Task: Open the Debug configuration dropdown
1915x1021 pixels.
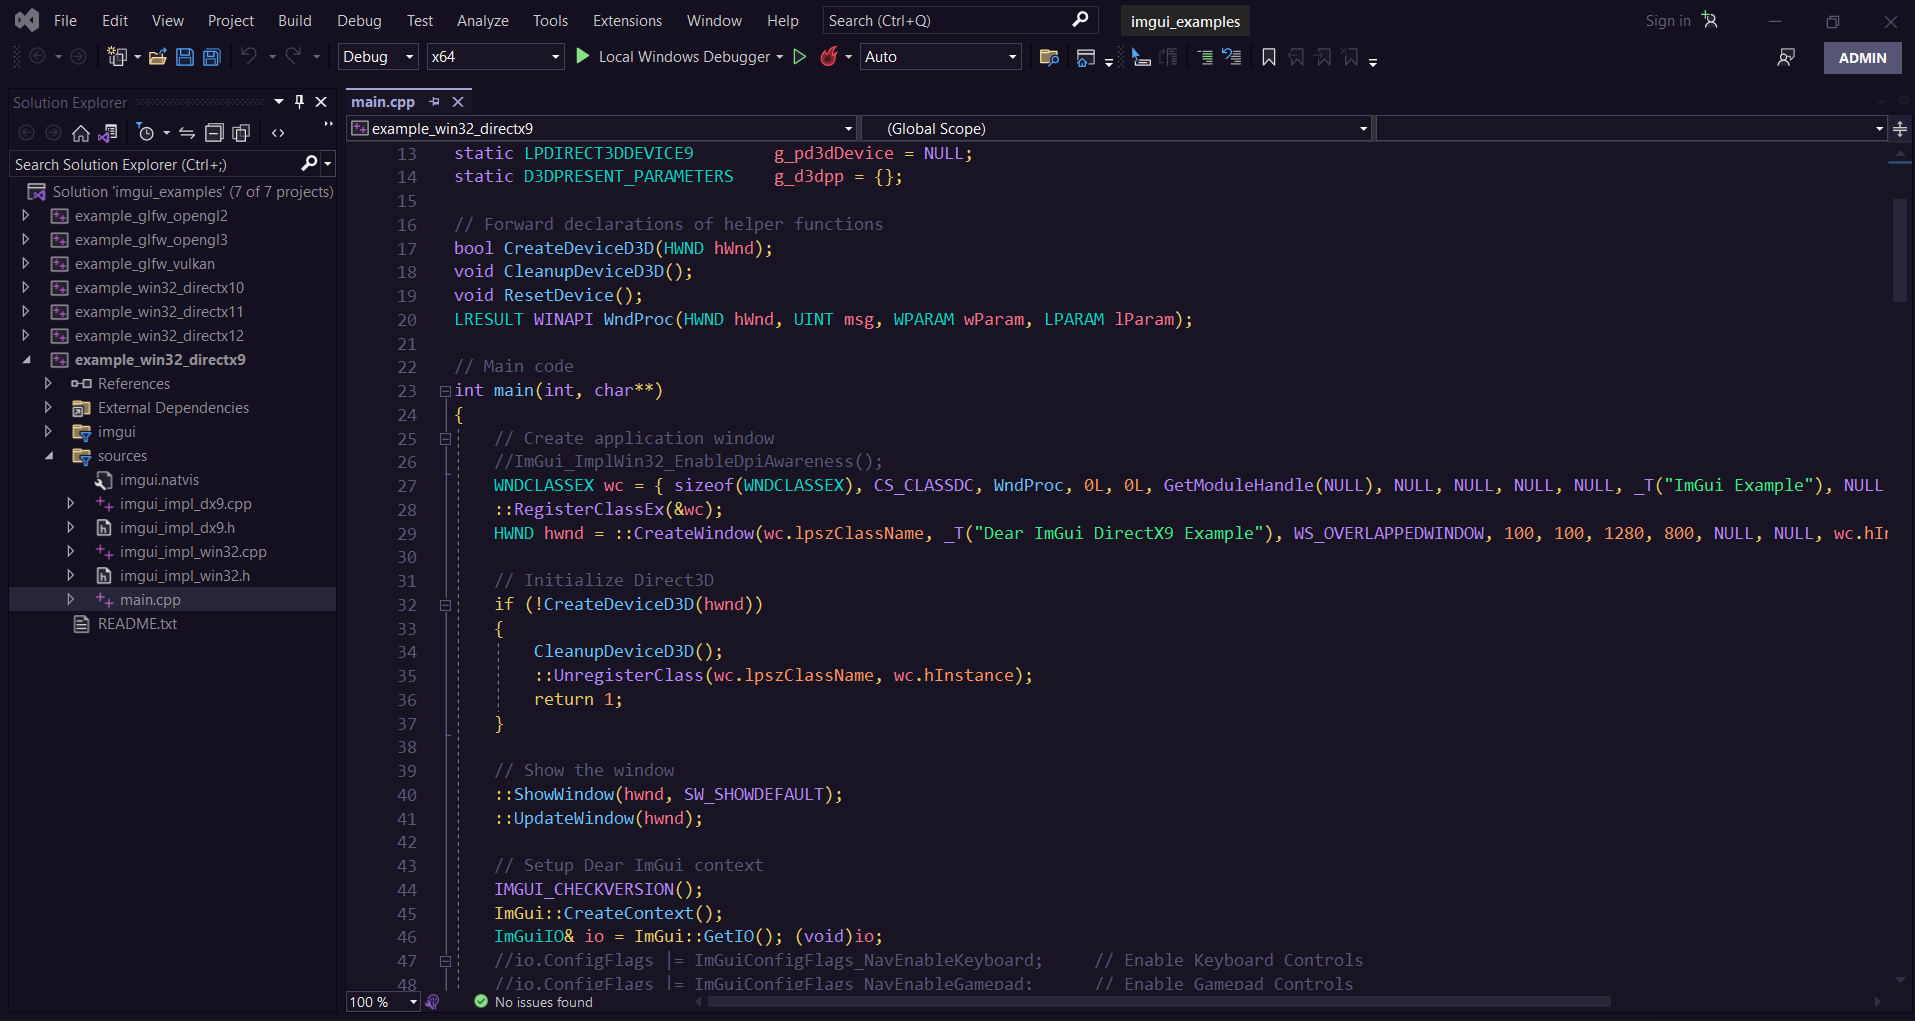Action: pyautogui.click(x=378, y=57)
